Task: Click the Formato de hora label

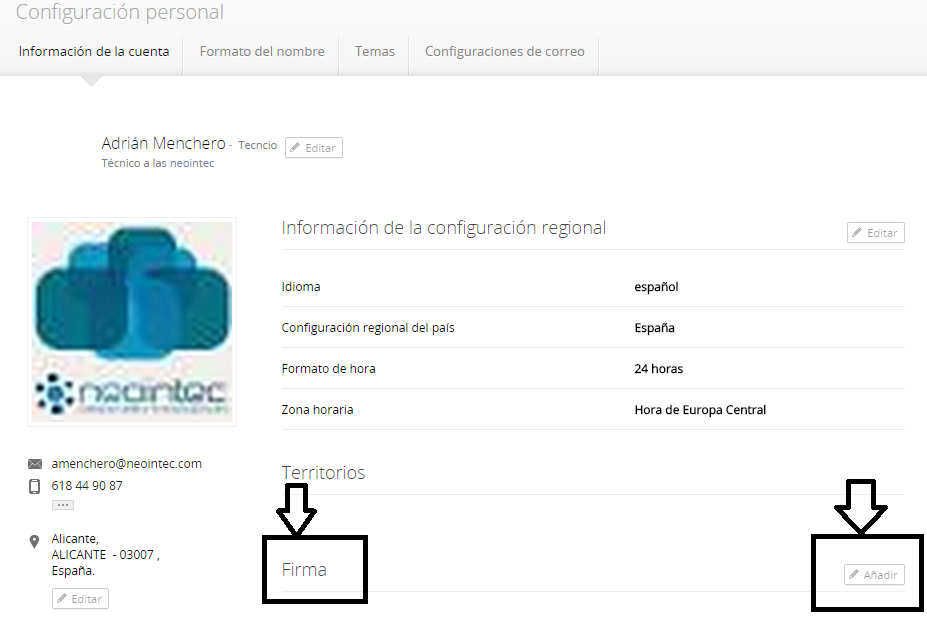Action: click(328, 369)
